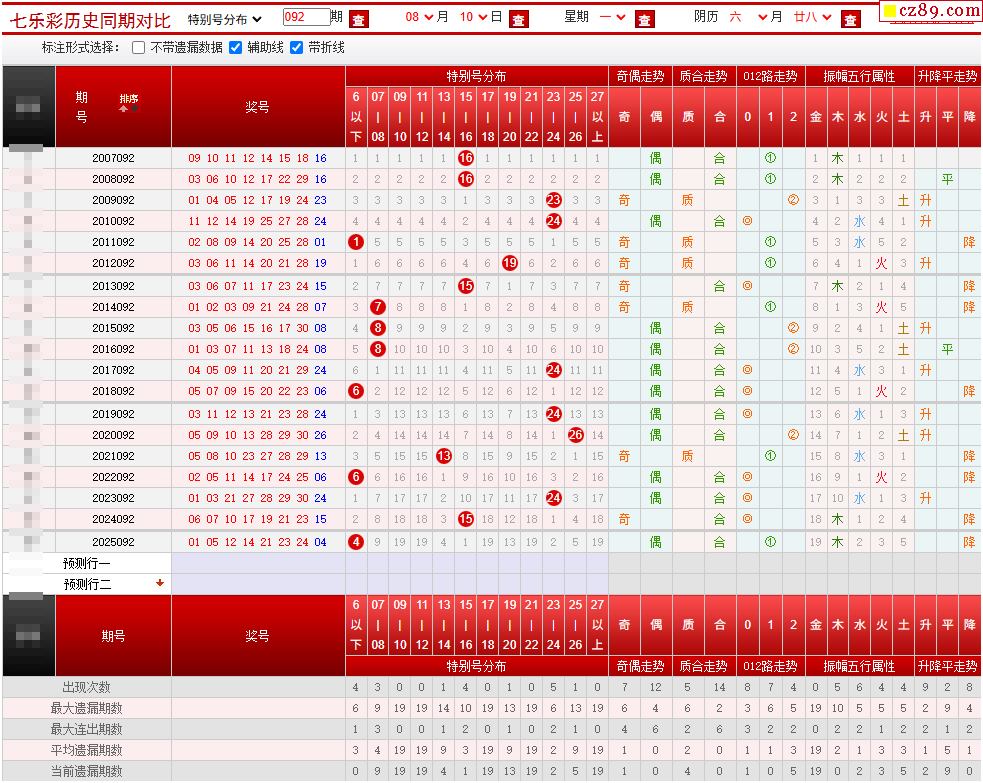Viewport: 983px width, 783px height.
Task: Click the issue number input field showing 092
Action: pyautogui.click(x=307, y=17)
